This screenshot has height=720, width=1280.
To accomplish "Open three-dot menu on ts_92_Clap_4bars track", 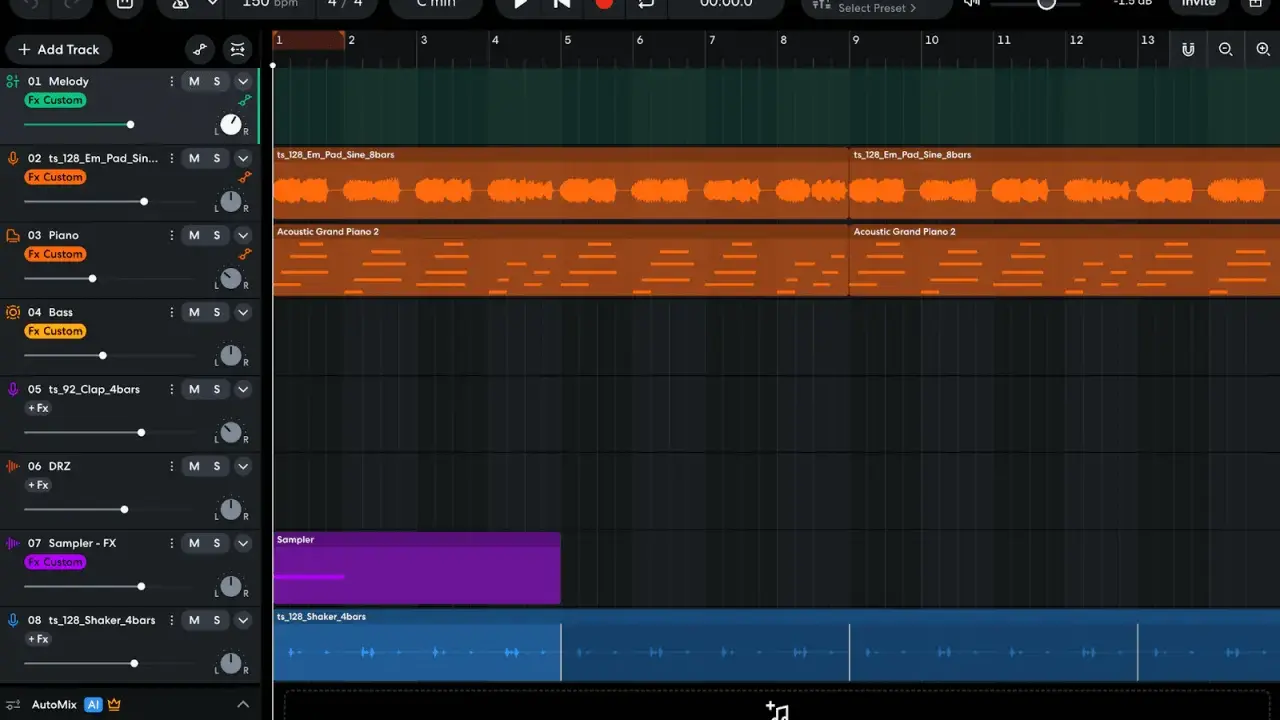I will 172,389.
